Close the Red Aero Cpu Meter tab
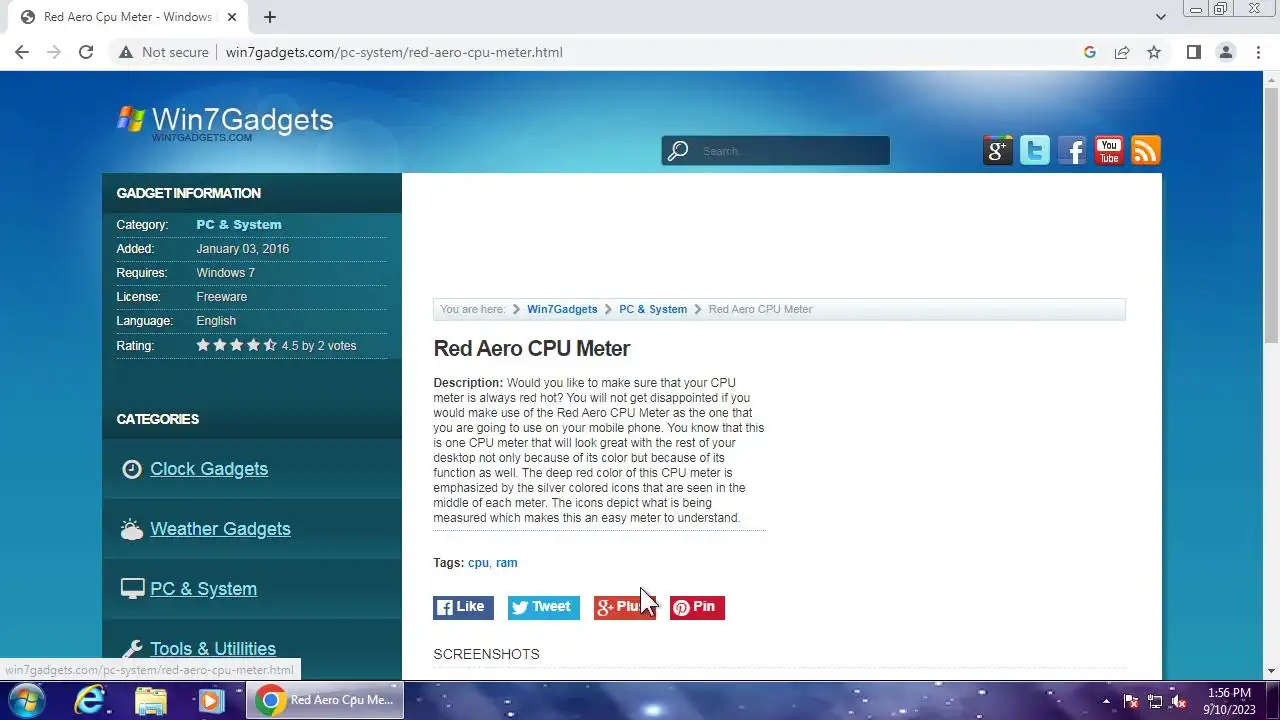 click(x=232, y=17)
